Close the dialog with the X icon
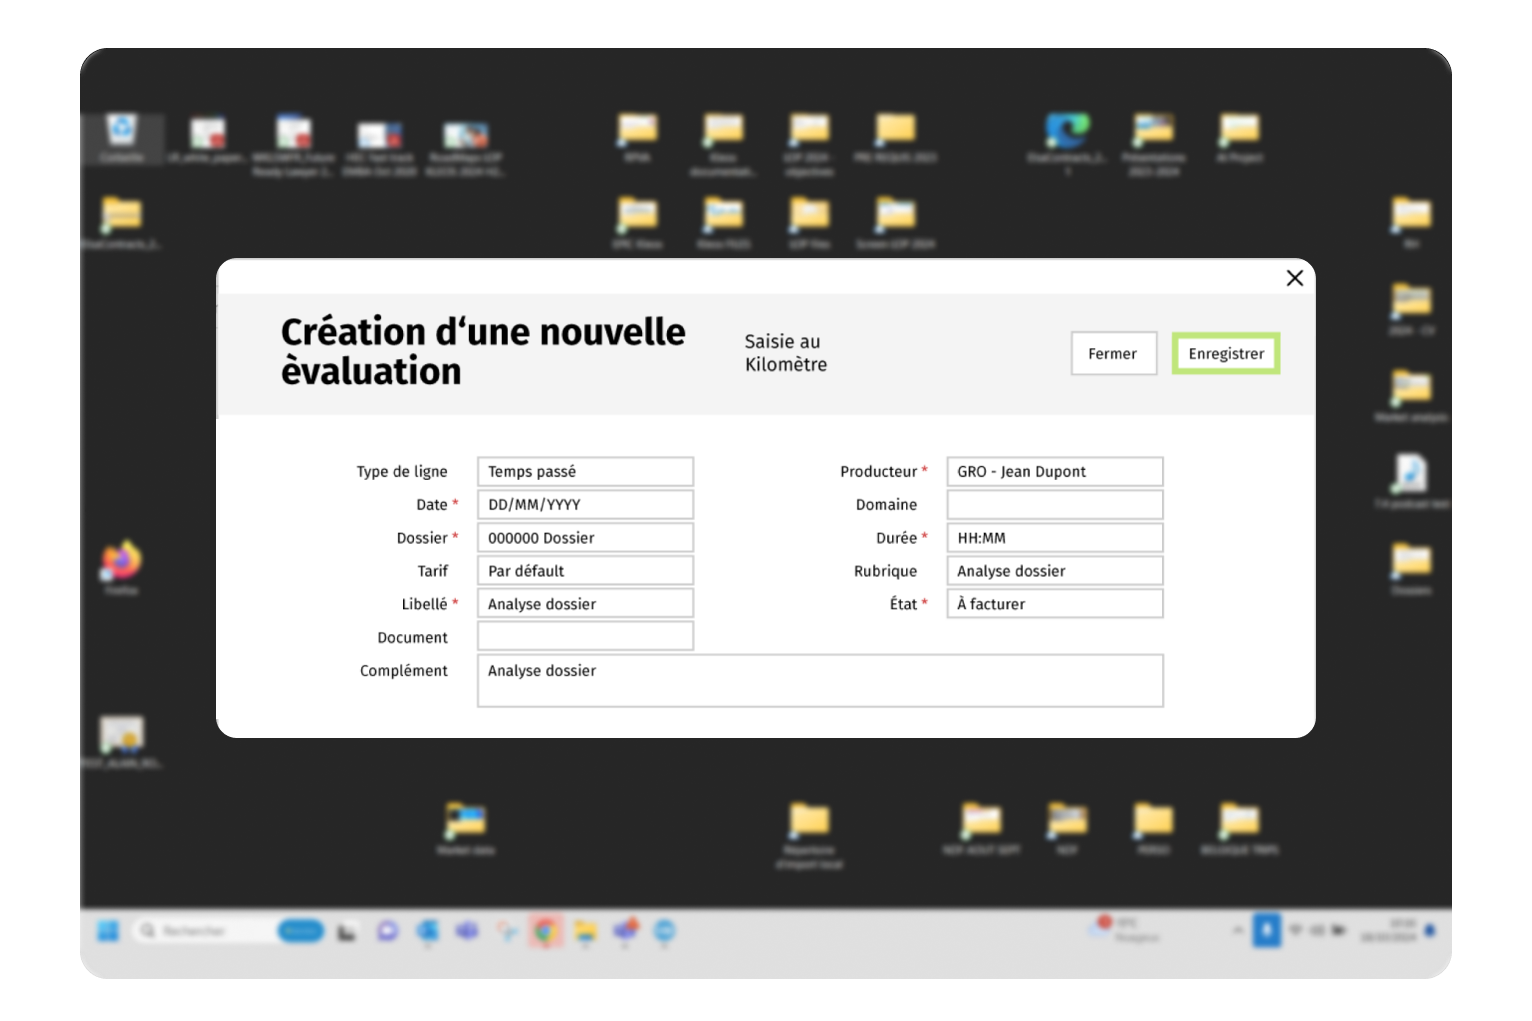This screenshot has height=1021, width=1532. coord(1294,278)
